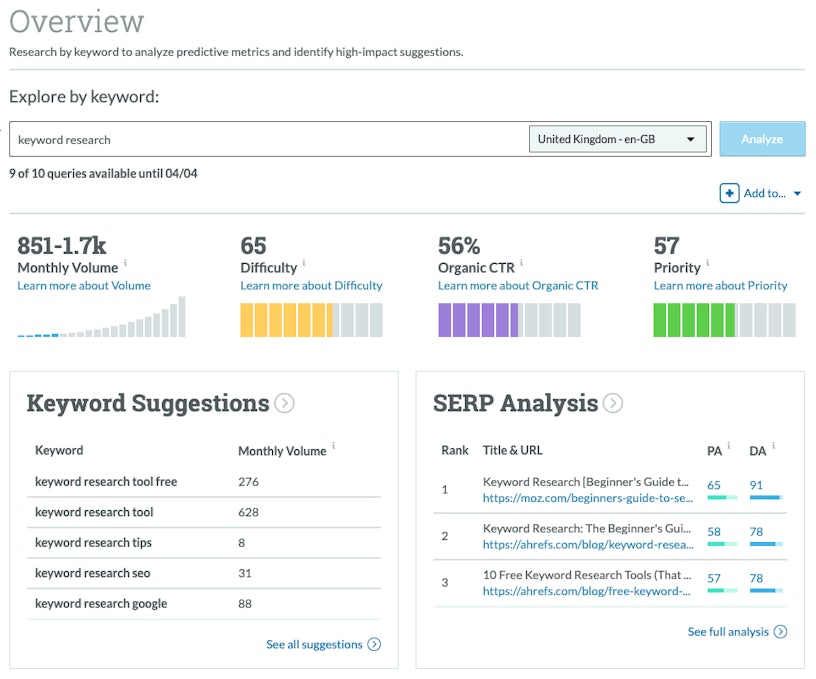Open the SERP Analysis arrow icon

click(613, 403)
